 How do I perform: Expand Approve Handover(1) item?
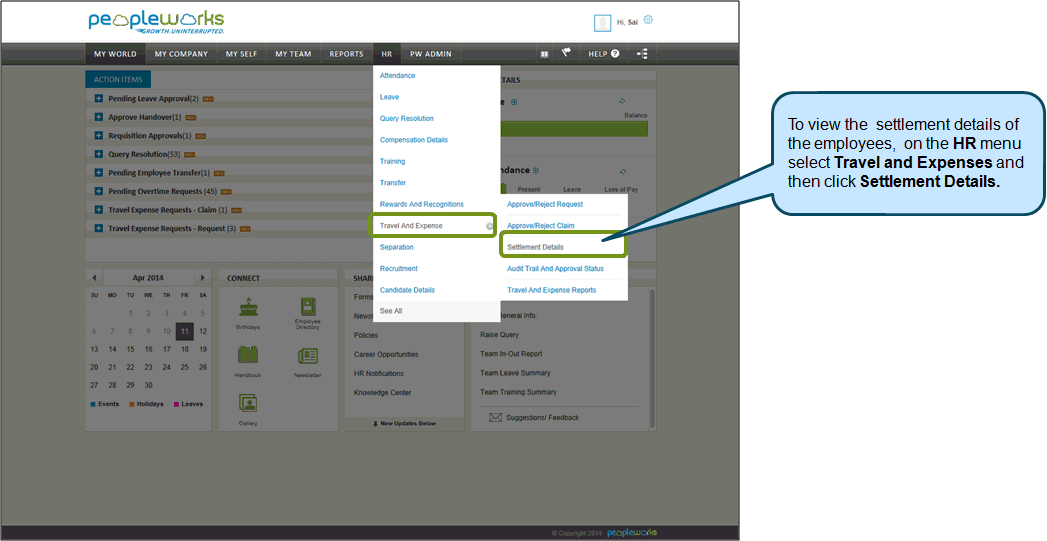(x=98, y=118)
